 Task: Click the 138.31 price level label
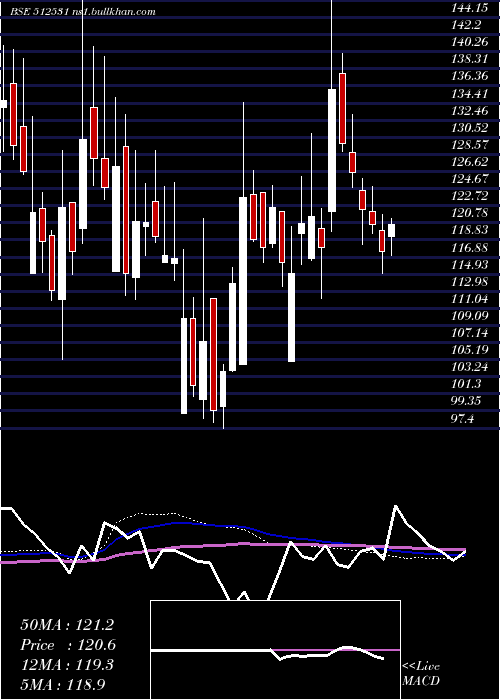[468, 58]
